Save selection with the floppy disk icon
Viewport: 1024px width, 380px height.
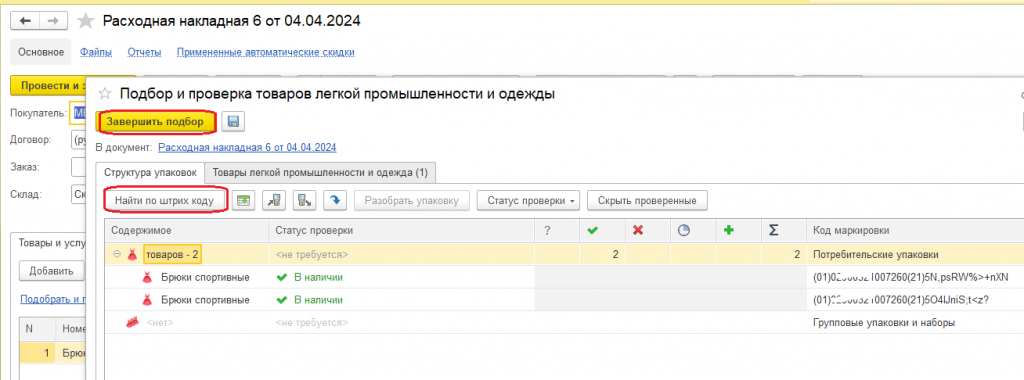(x=232, y=121)
